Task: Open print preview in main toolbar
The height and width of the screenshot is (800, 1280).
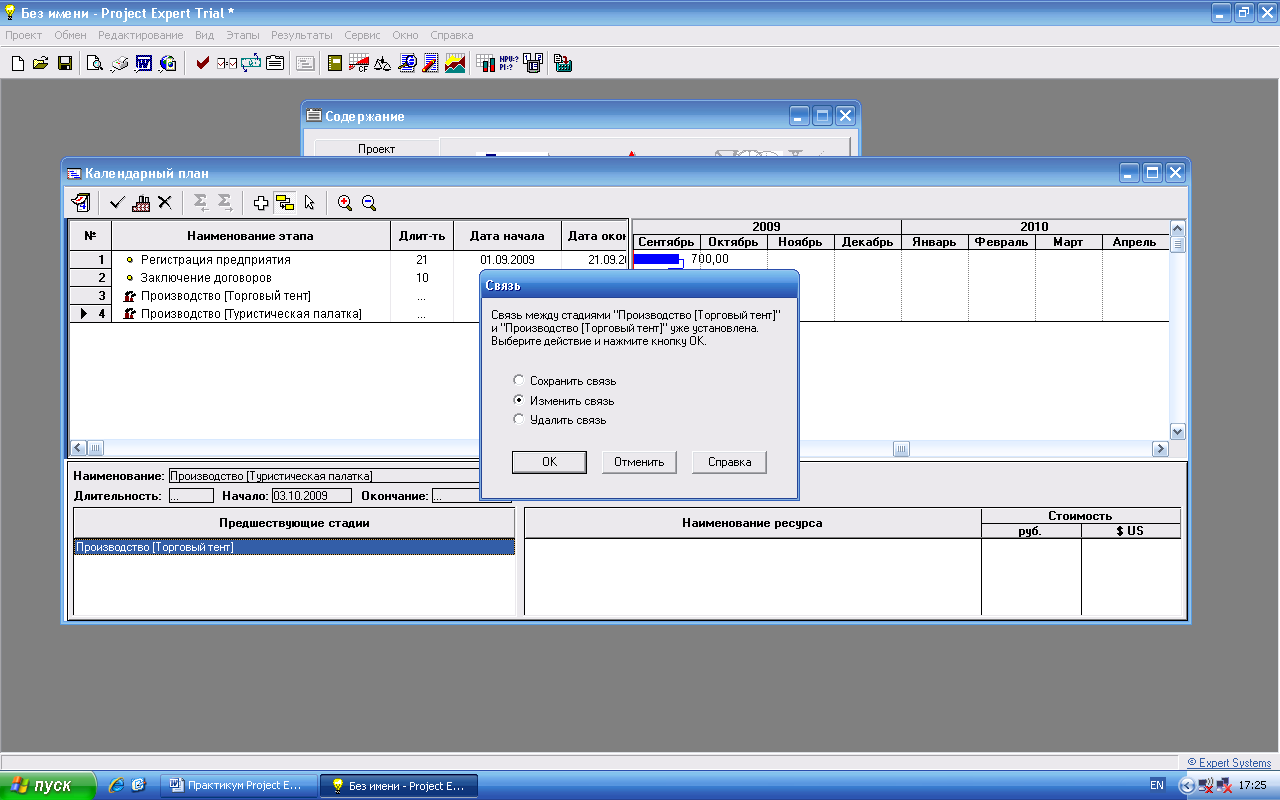Action: point(95,63)
